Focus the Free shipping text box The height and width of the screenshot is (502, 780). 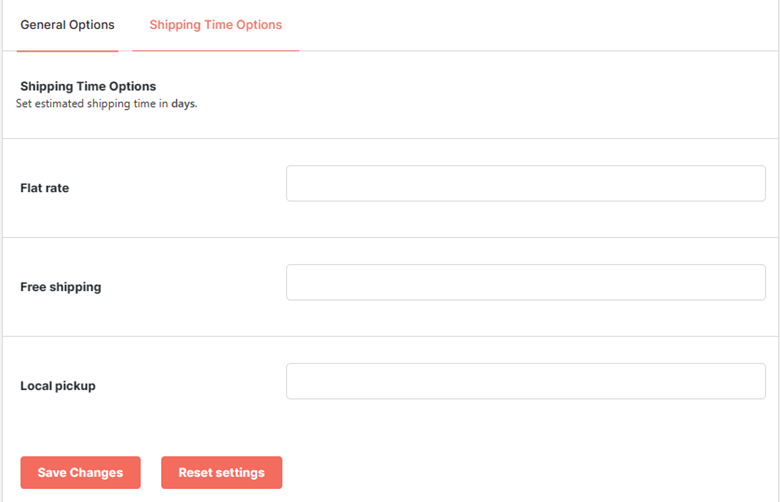526,282
